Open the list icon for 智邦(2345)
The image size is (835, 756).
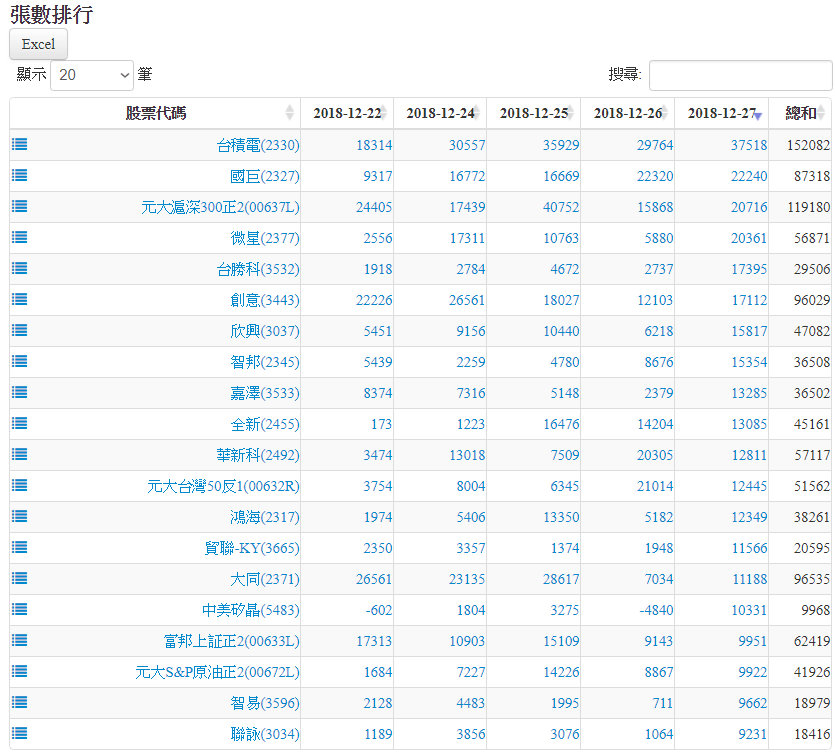click(19, 361)
